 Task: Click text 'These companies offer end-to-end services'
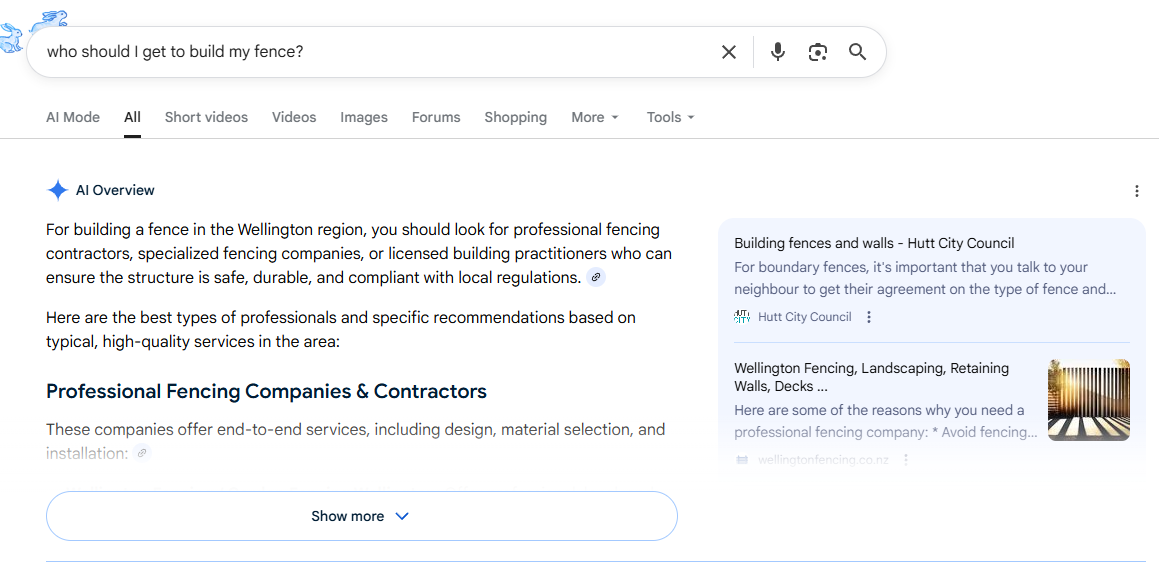(x=356, y=441)
